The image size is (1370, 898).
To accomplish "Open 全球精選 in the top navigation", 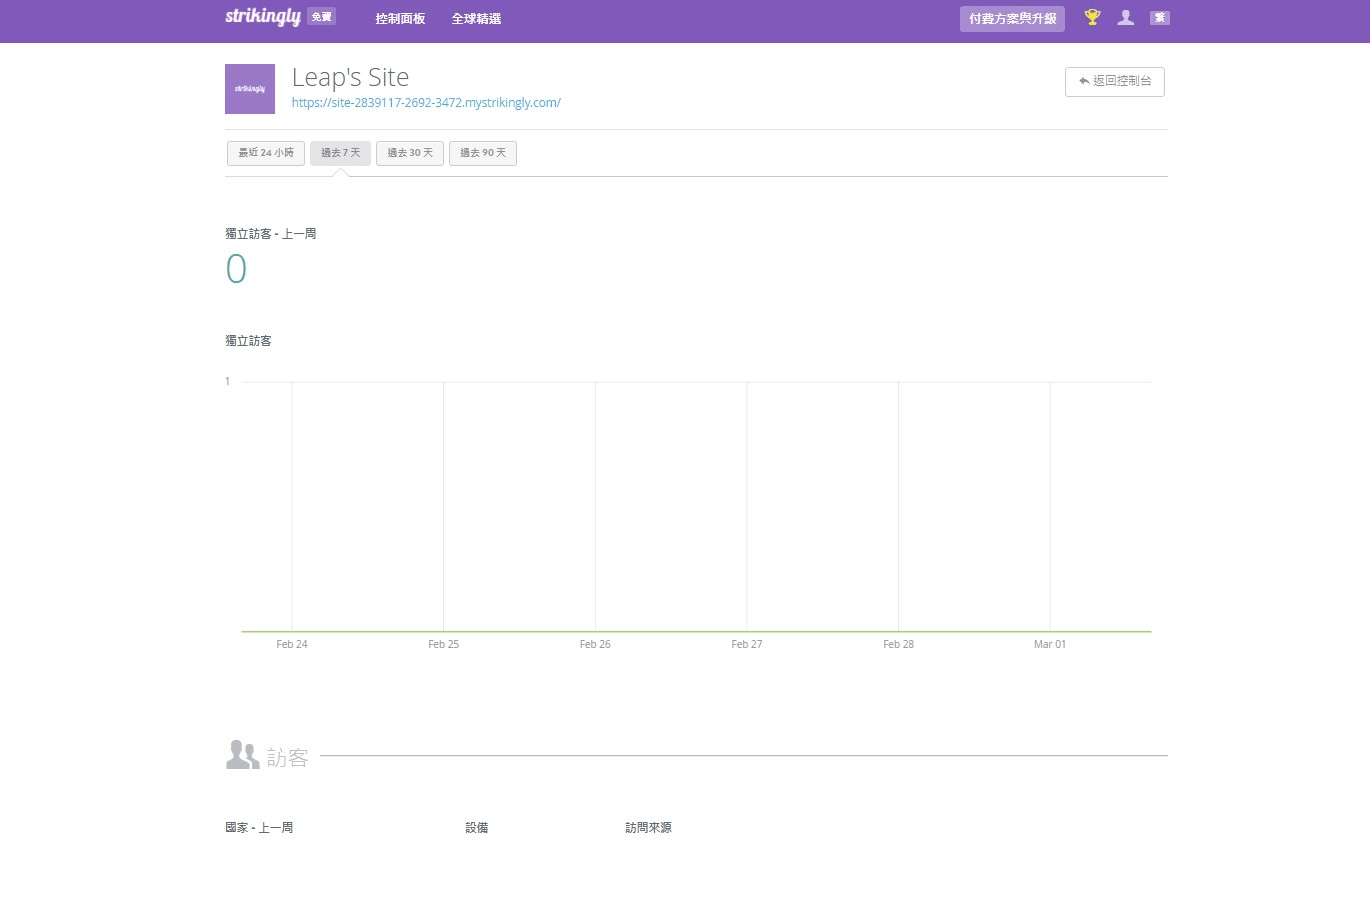I will click(476, 19).
